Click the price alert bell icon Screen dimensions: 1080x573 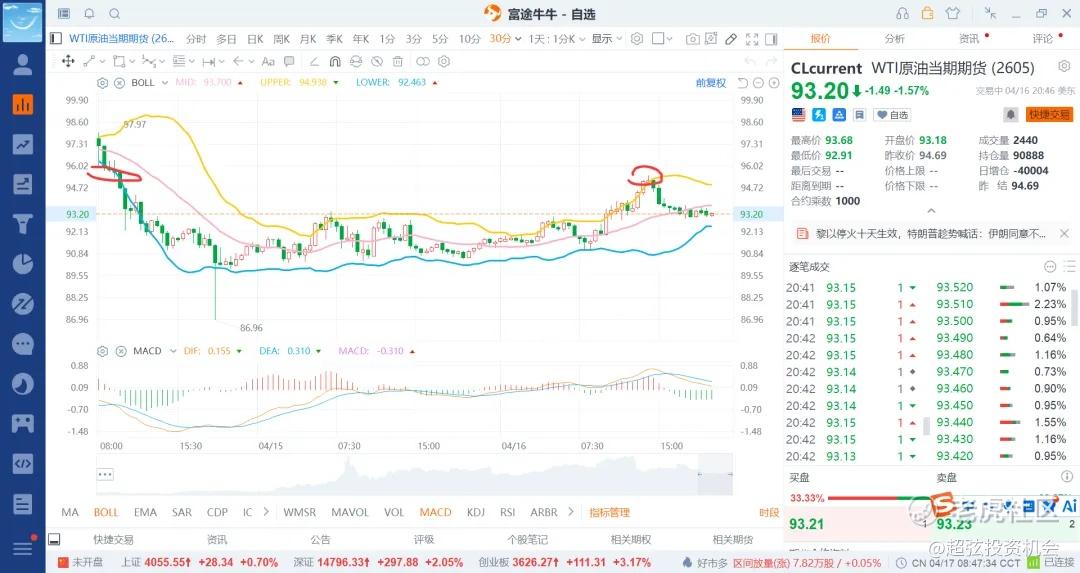pyautogui.click(x=1011, y=115)
